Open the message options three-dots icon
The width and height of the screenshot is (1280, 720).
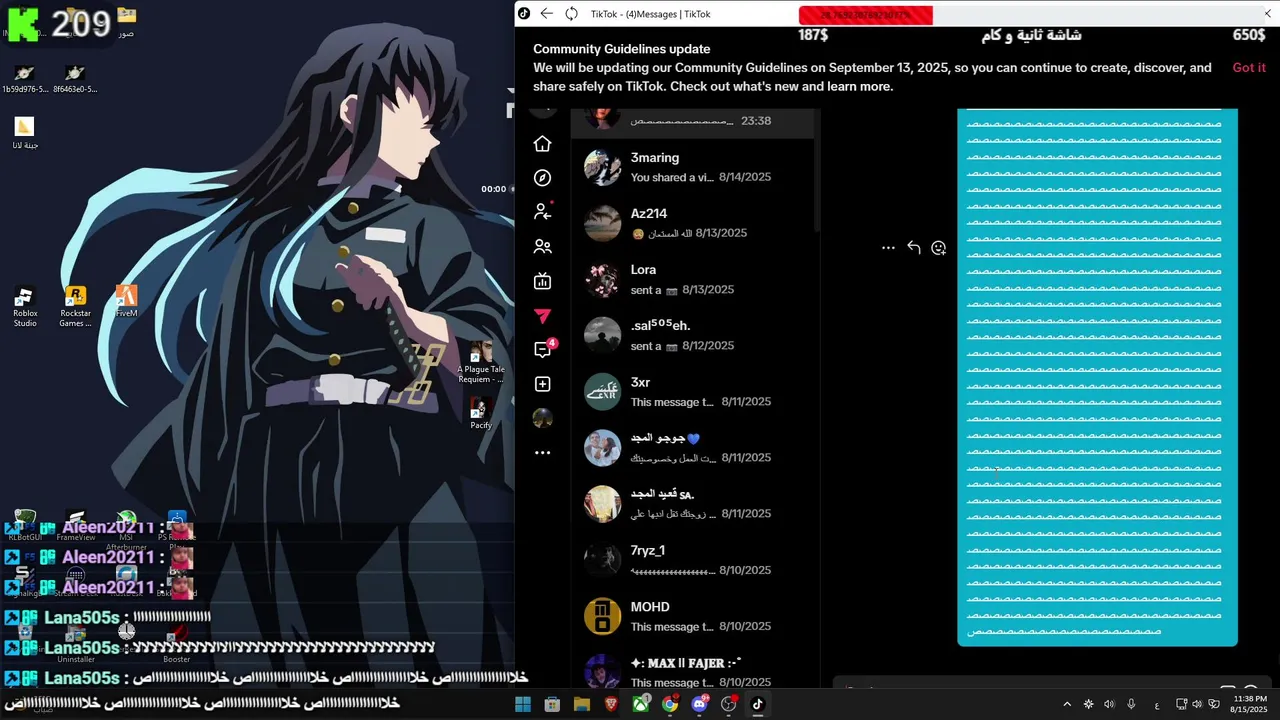[888, 248]
